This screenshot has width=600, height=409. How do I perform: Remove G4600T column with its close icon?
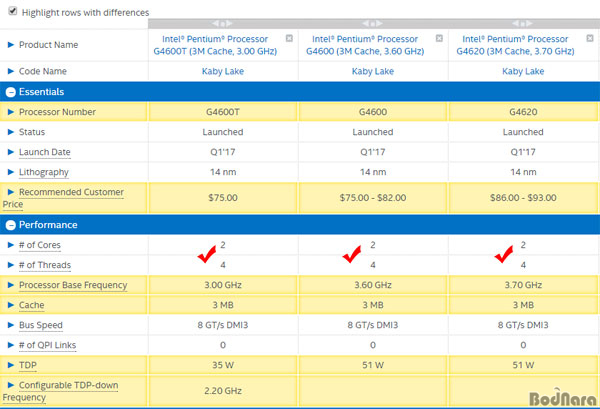tap(289, 38)
